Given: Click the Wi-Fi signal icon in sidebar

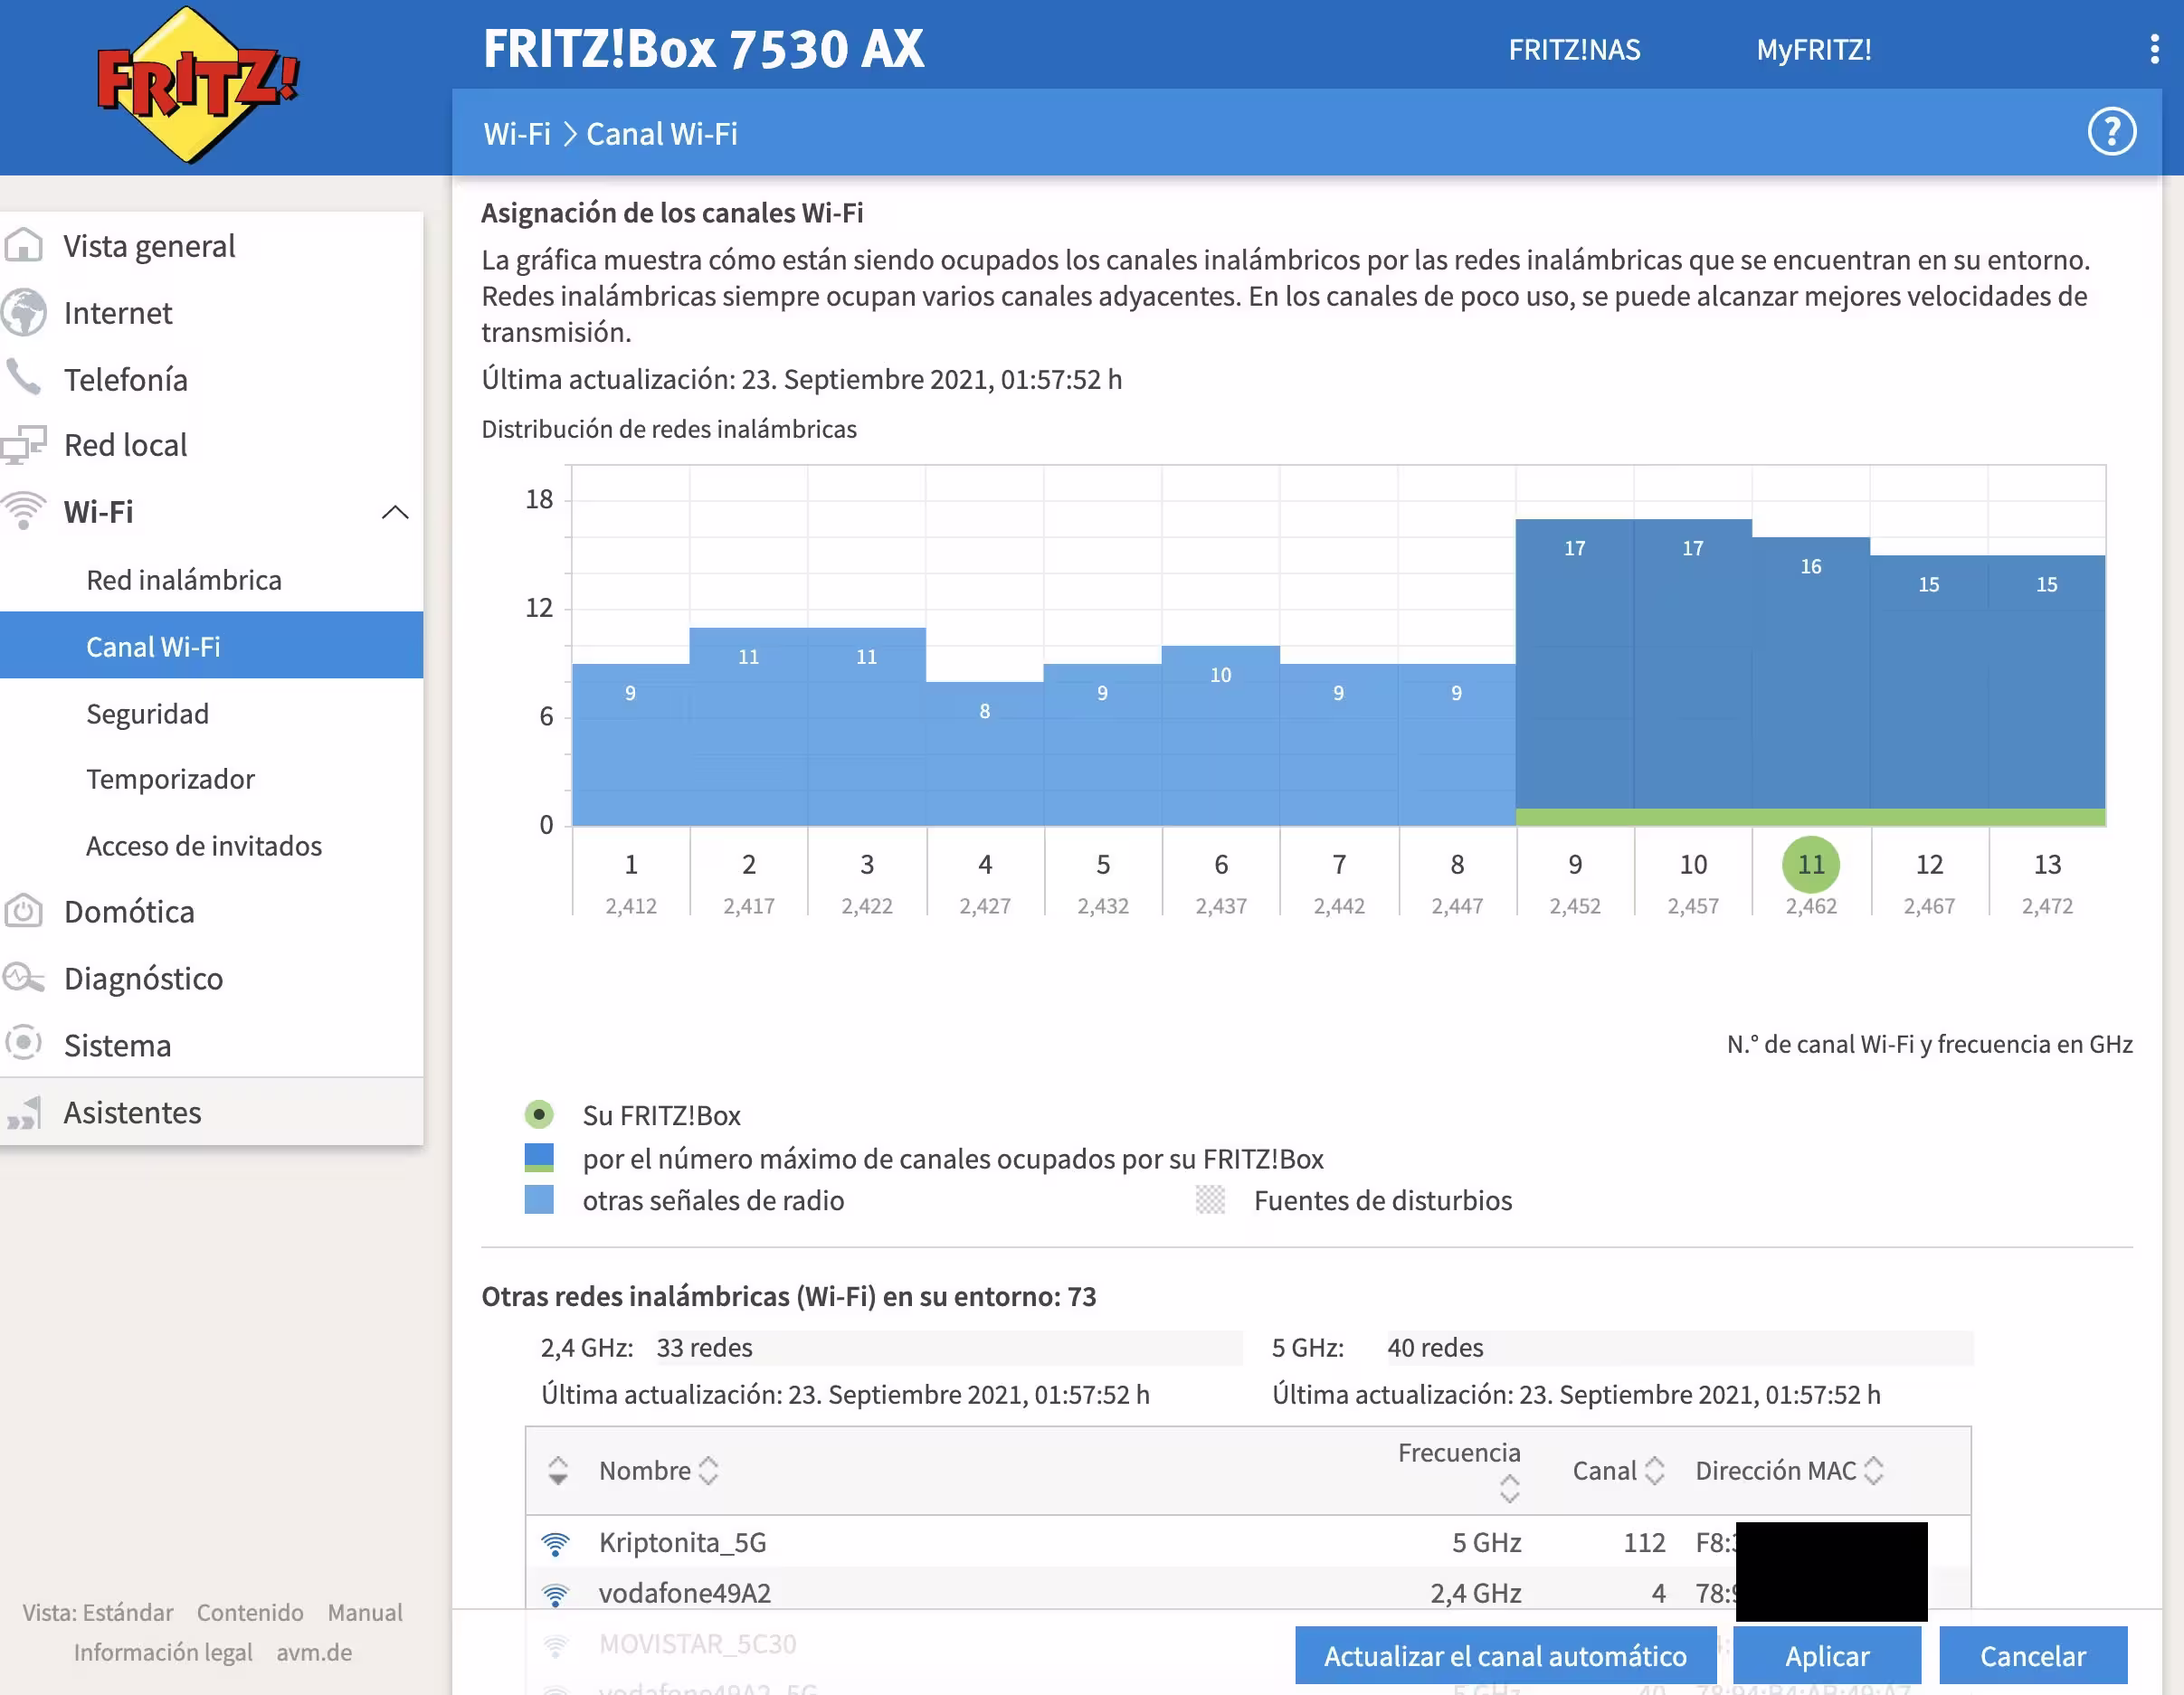Looking at the screenshot, I should pos(24,511).
